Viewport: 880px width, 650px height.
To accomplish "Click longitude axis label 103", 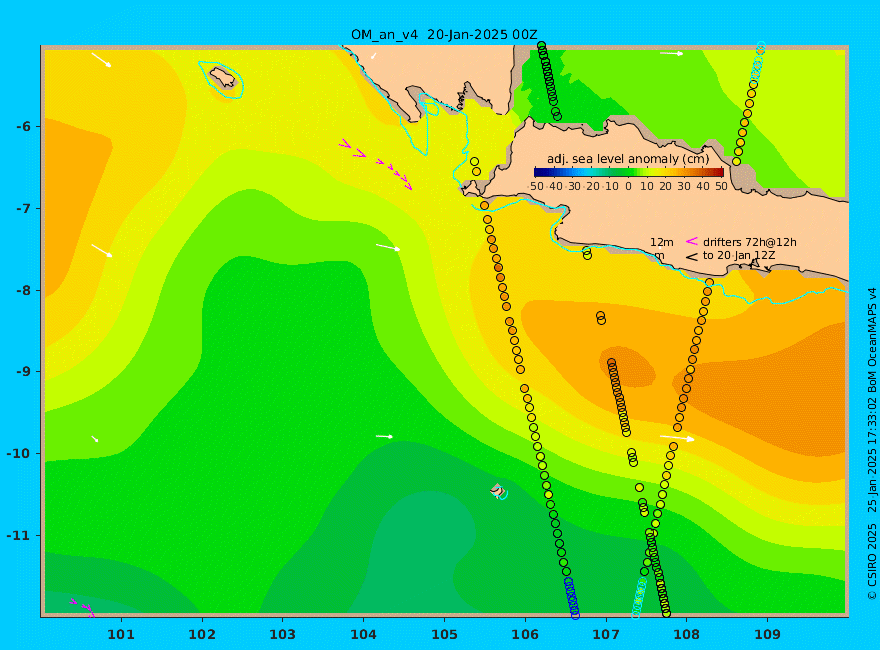I will click(282, 635).
